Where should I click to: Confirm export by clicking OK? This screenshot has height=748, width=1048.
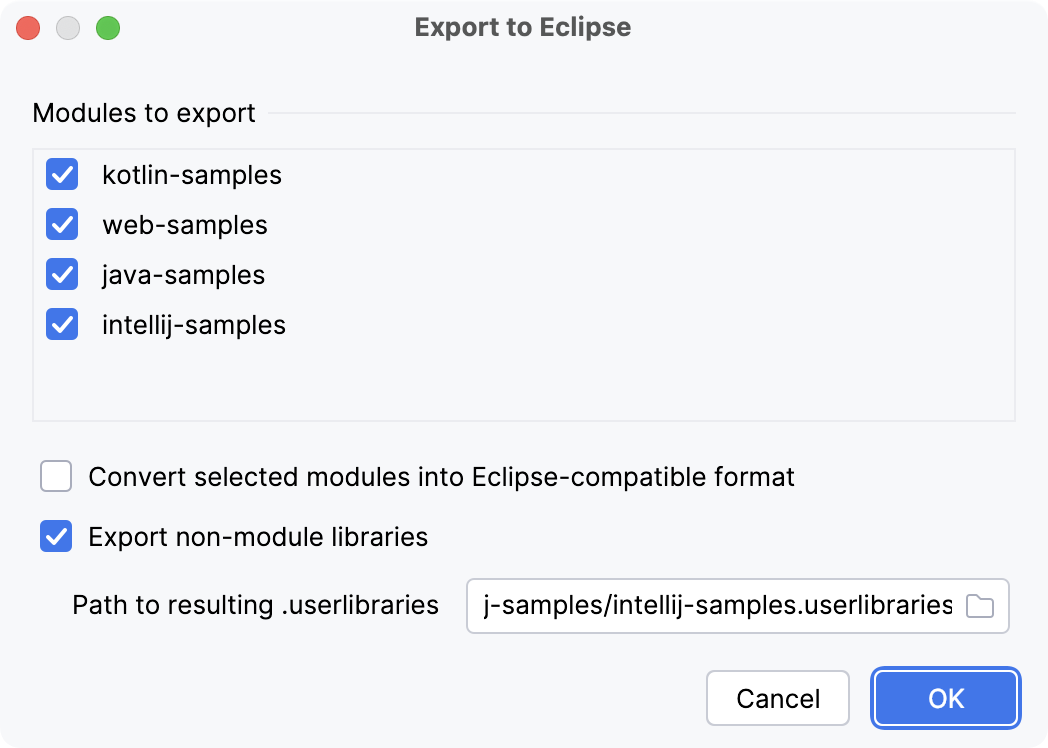[x=944, y=698]
